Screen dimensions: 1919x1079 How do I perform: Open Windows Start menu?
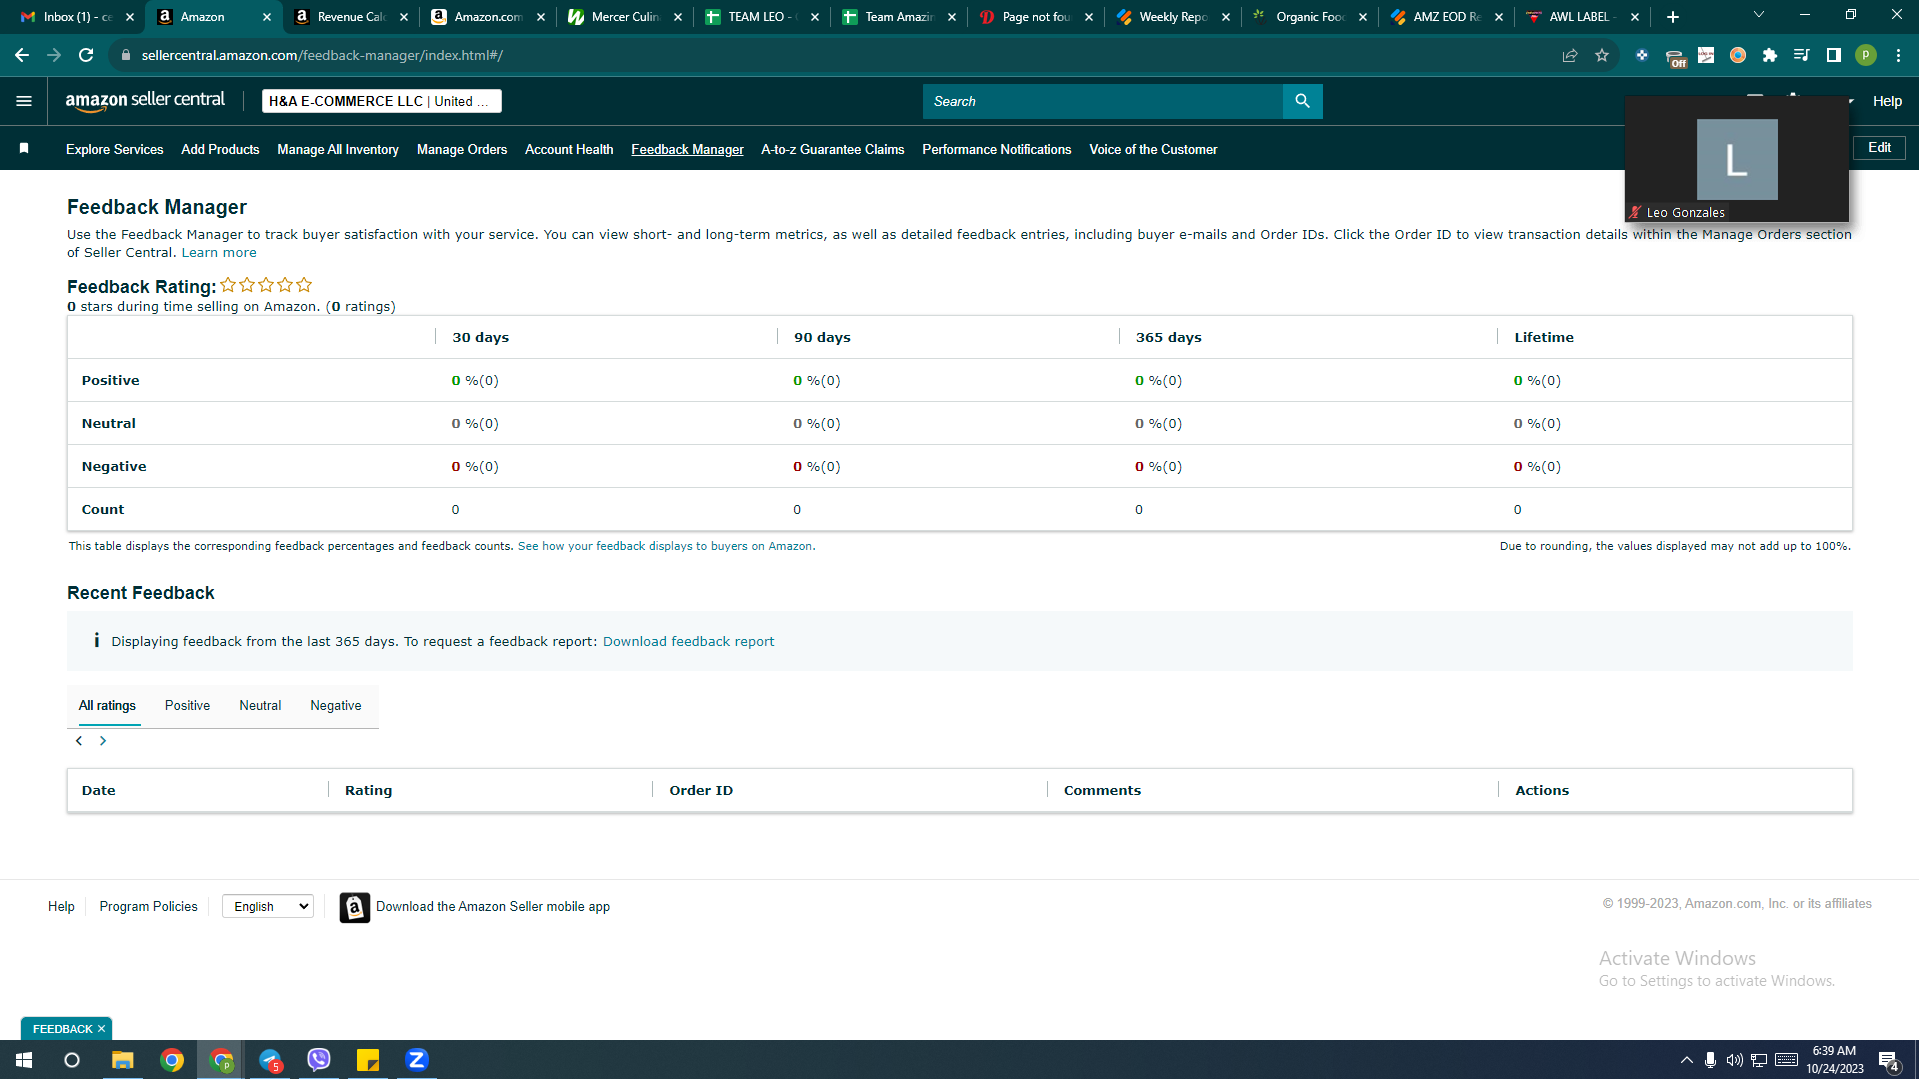pyautogui.click(x=24, y=1060)
